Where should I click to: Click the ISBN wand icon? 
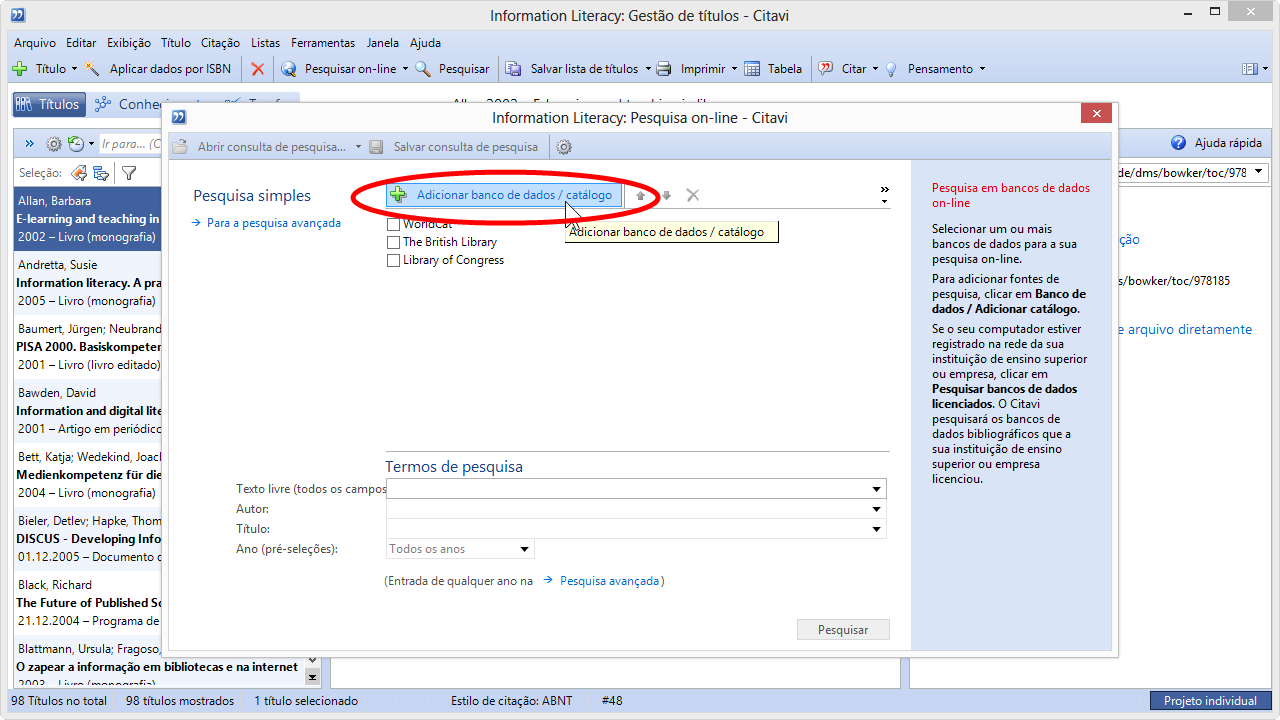(x=93, y=69)
